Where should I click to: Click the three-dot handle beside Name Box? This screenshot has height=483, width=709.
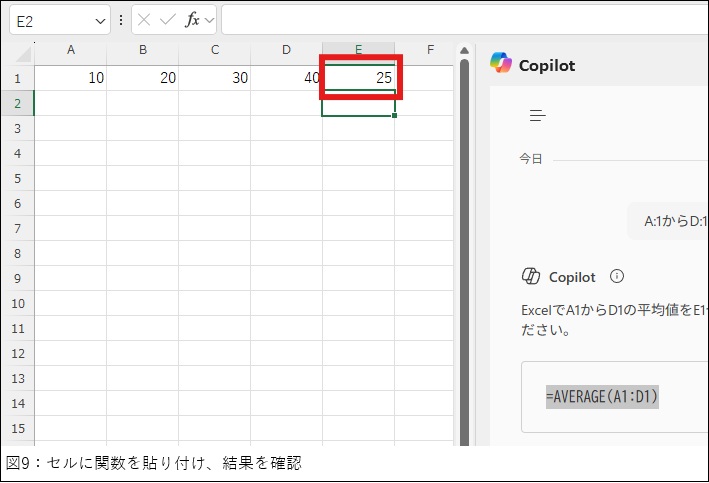[121, 20]
